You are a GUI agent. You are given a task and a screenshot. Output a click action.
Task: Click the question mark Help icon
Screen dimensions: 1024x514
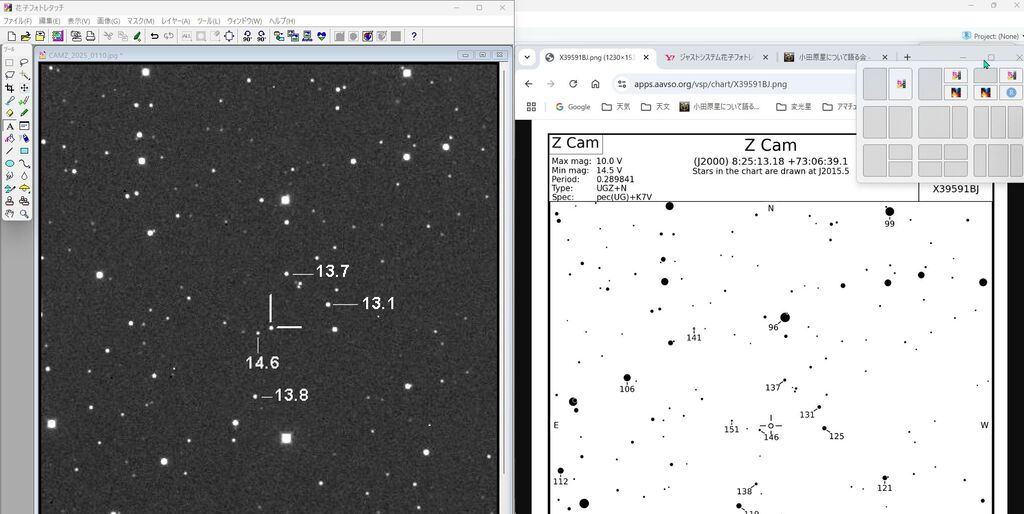(x=413, y=36)
